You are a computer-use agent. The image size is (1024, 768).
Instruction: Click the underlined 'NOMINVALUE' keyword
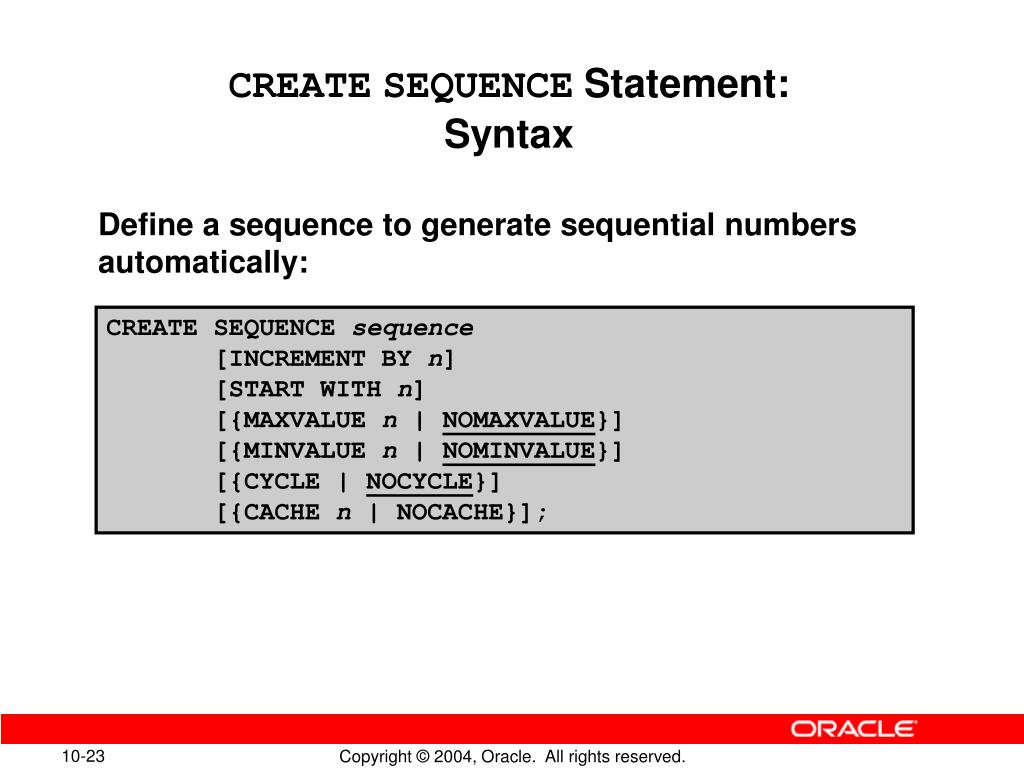click(519, 451)
